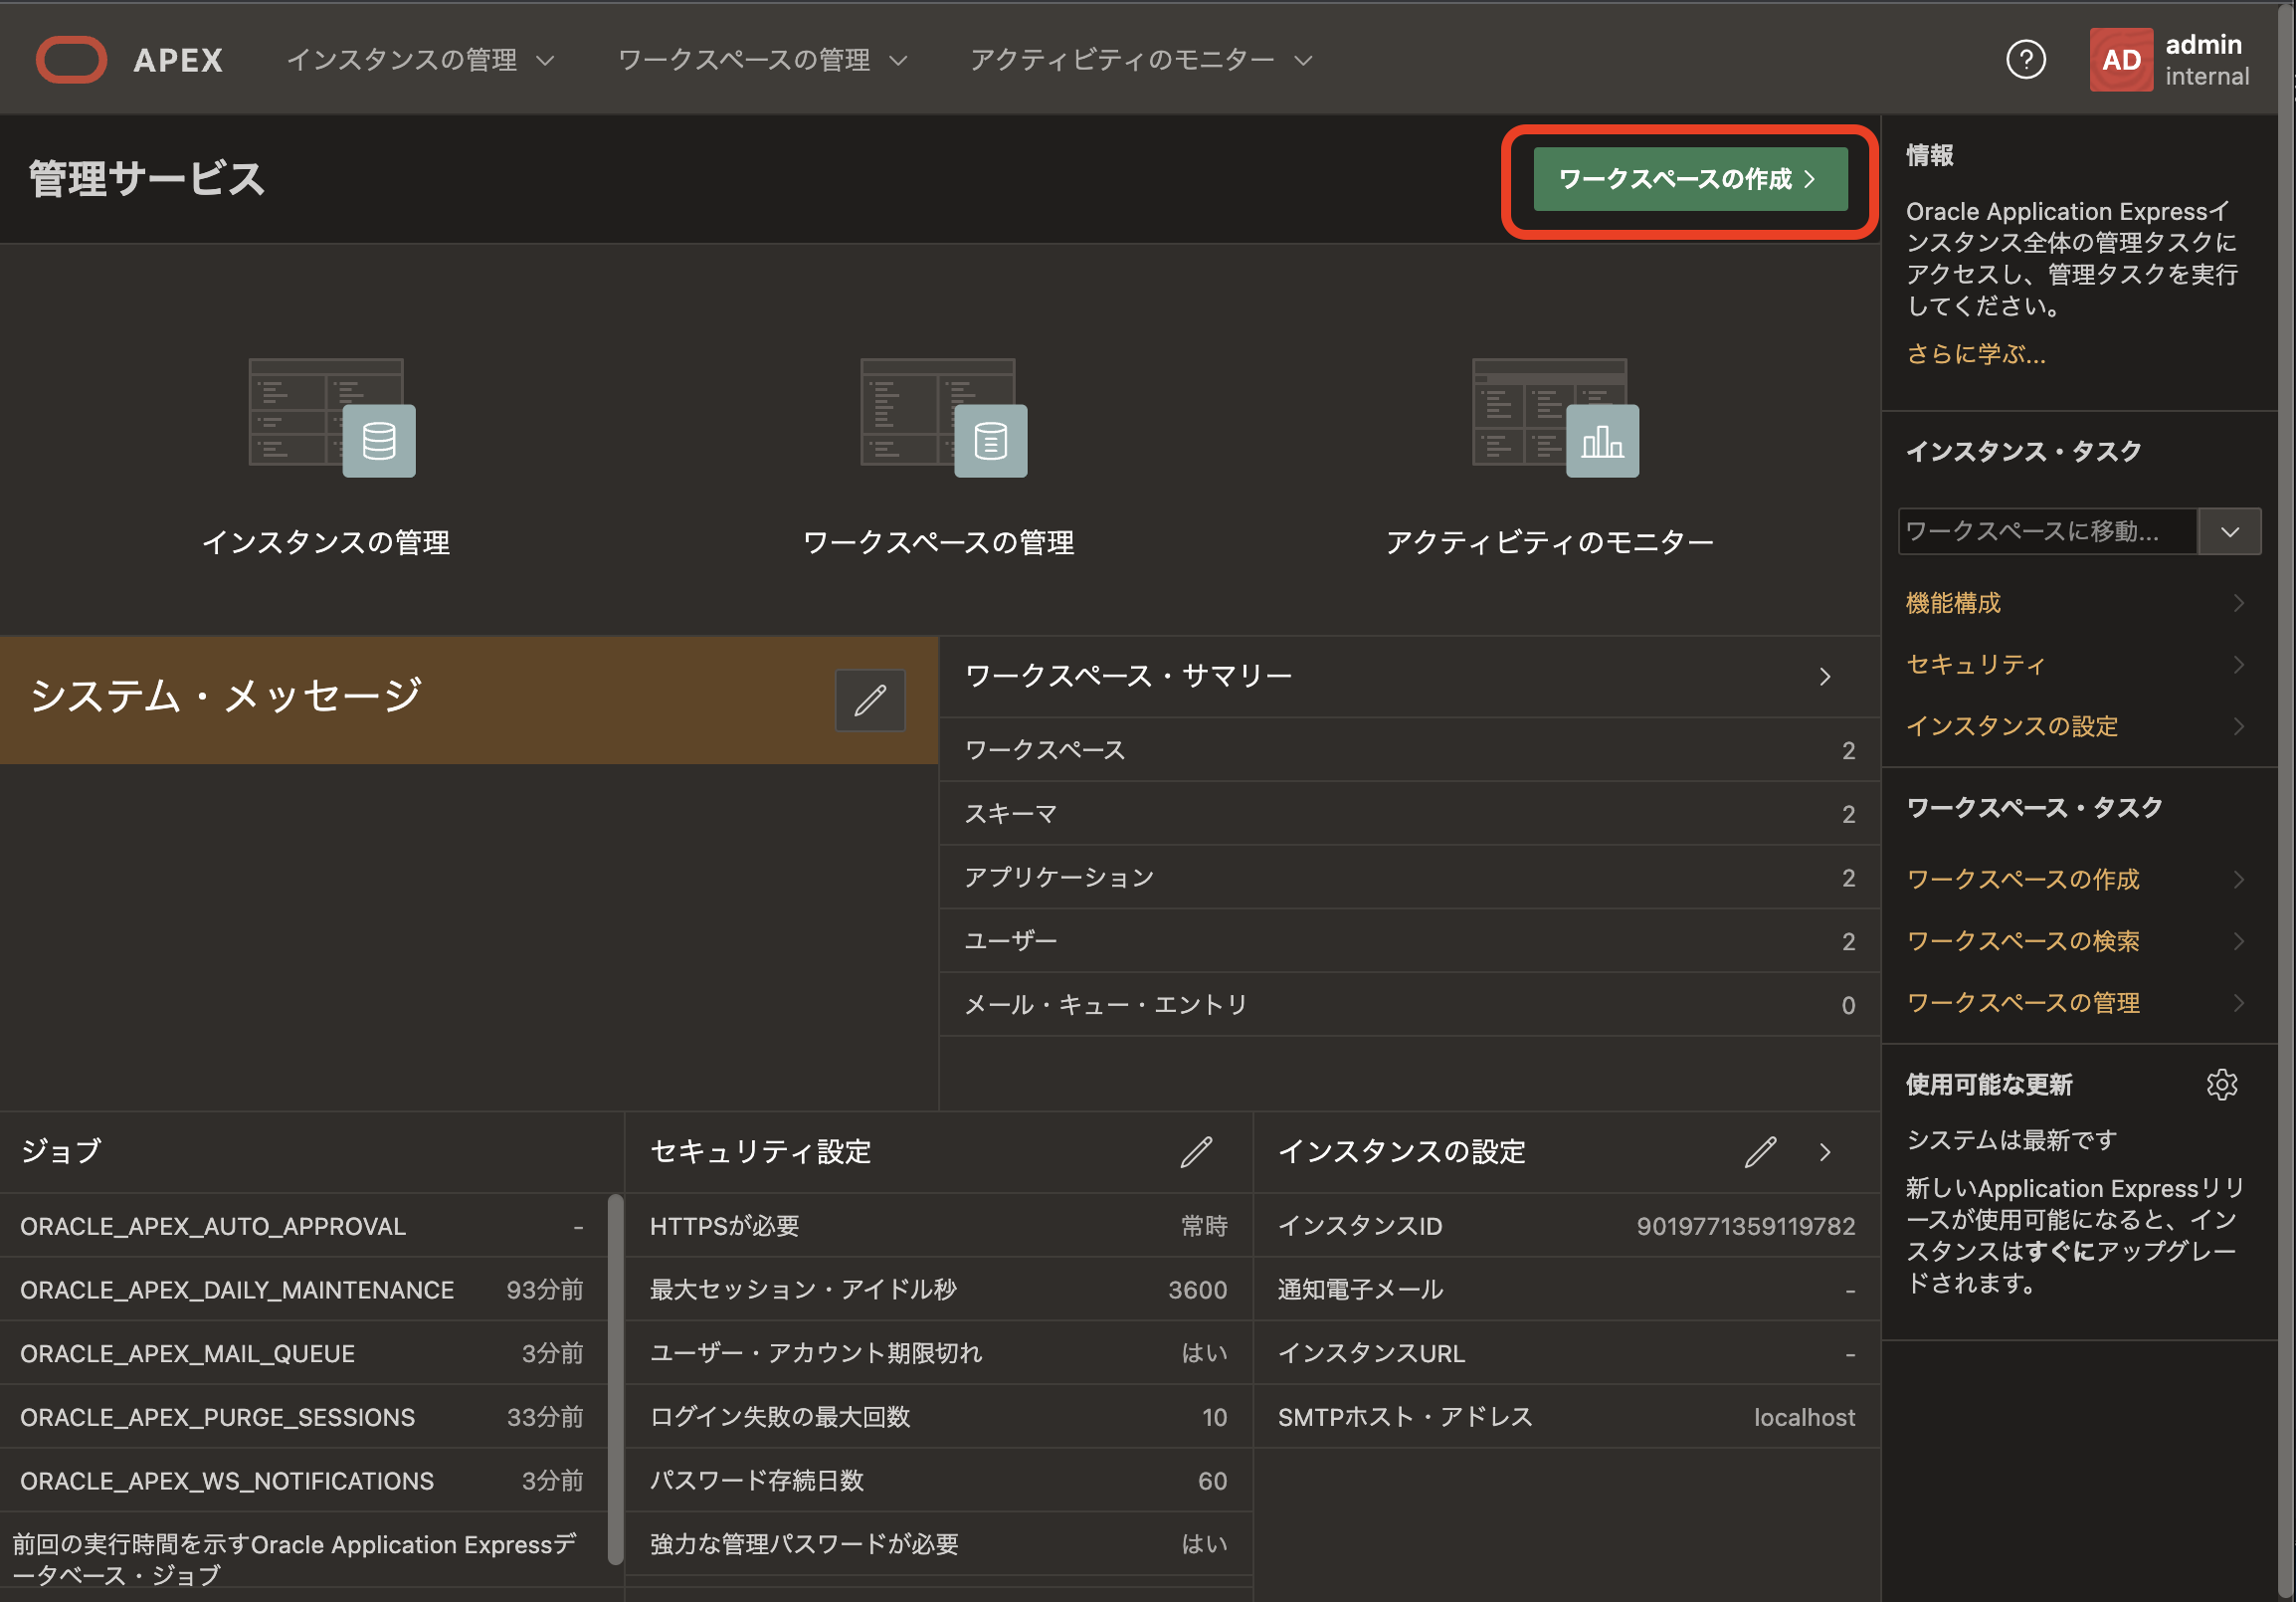
Task: Open 機能構成 link in instance tasks
Action: 1953,603
